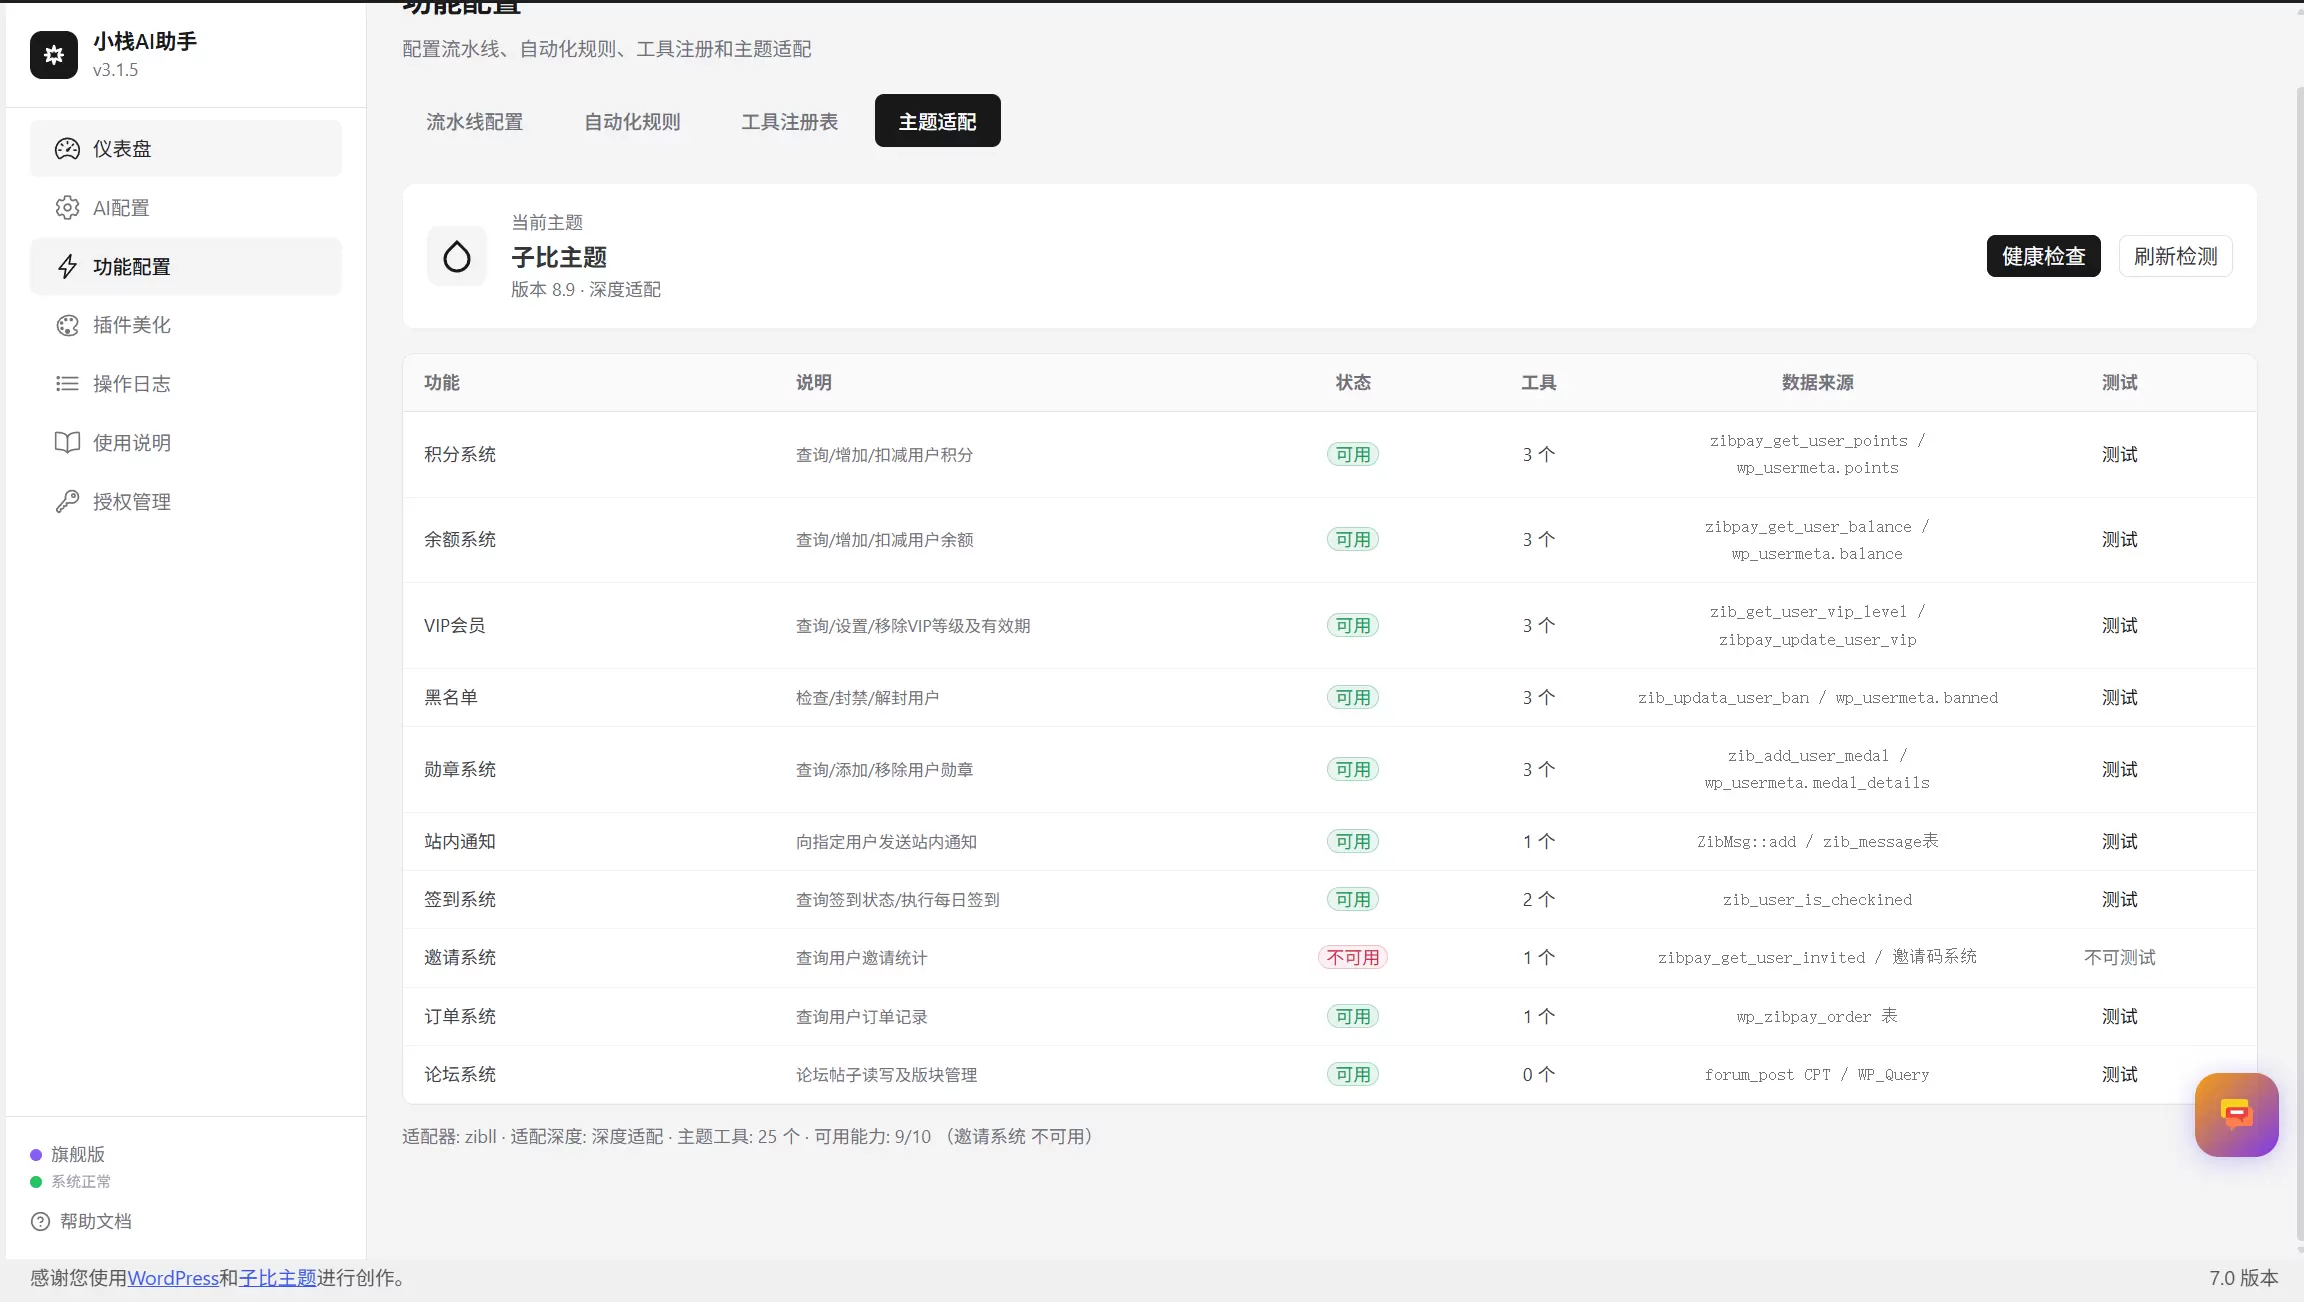Open the WordPress footer link
Viewport: 2304px width, 1302px height.
[x=173, y=1278]
